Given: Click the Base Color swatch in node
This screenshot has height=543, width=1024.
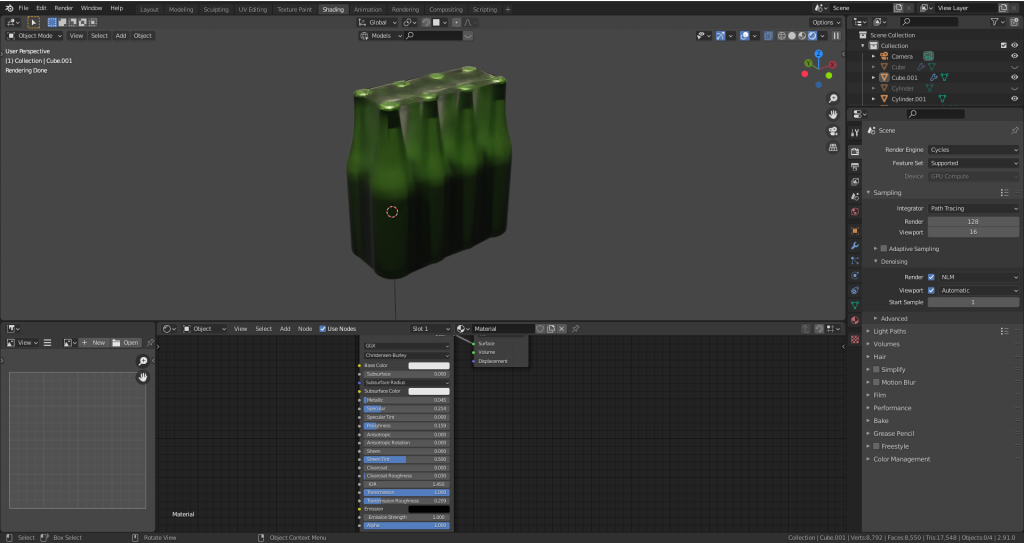Looking at the screenshot, I should [x=428, y=366].
